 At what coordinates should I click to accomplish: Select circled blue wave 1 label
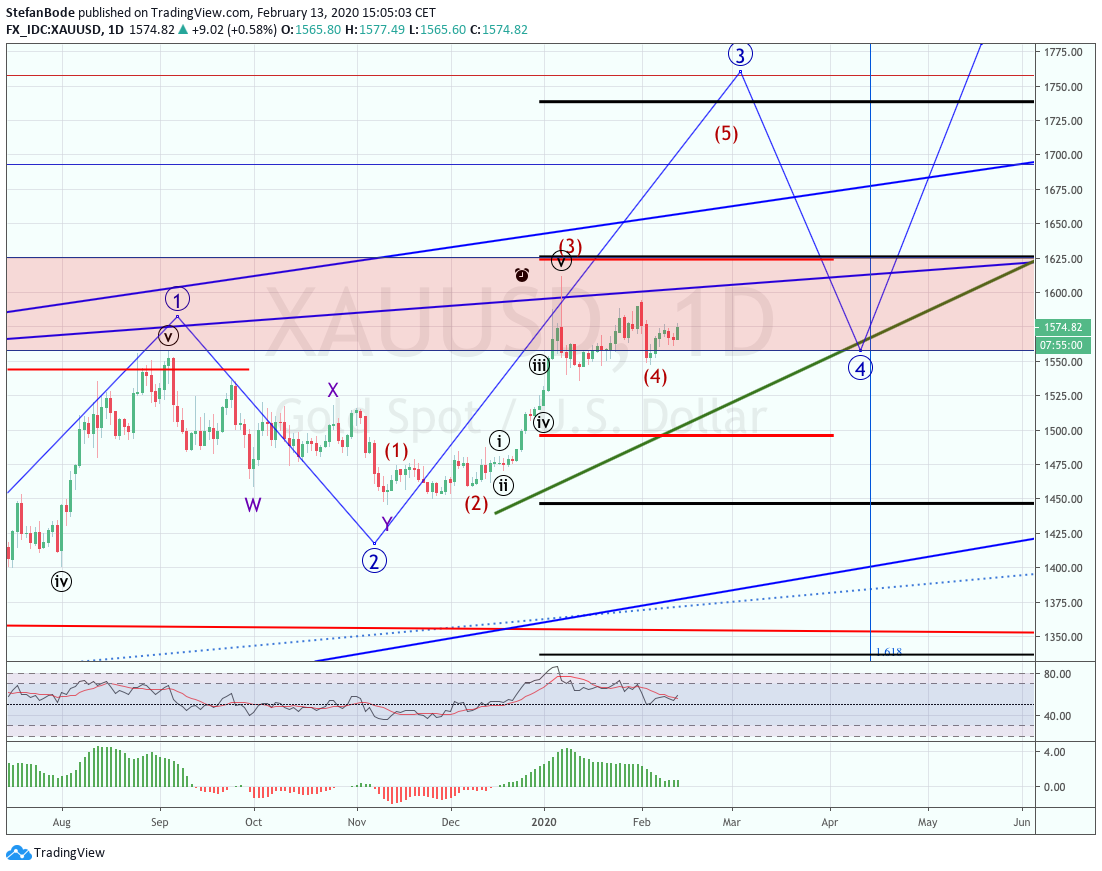(x=177, y=300)
